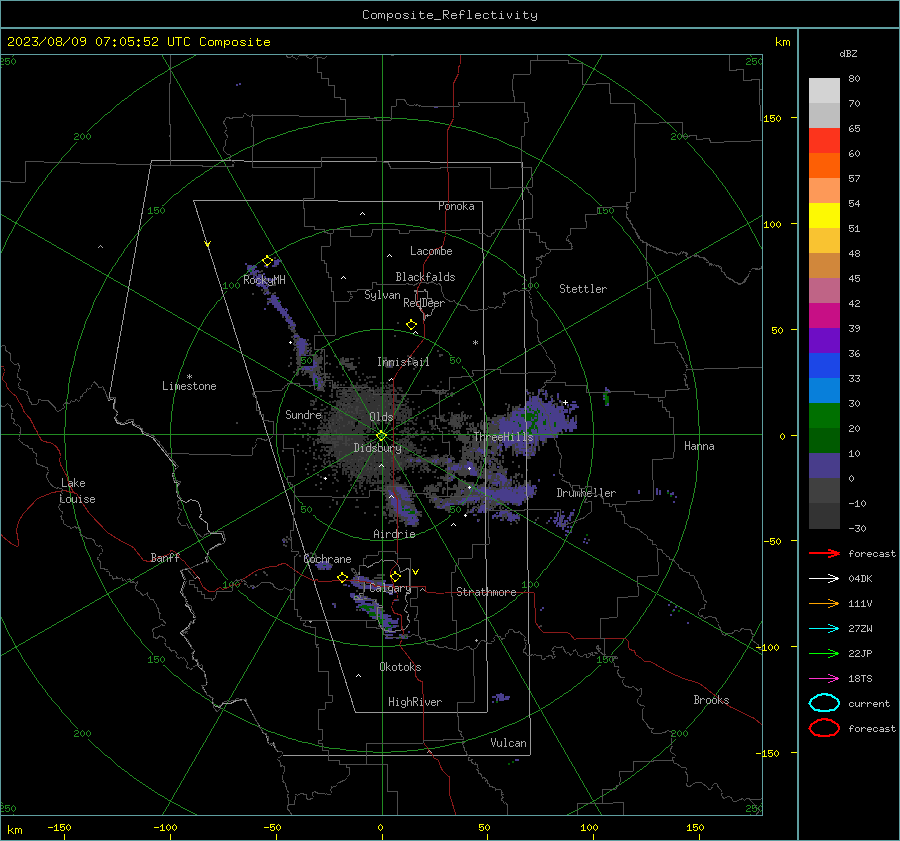Pick the light gray 80 dBZ swatch

(x=824, y=90)
